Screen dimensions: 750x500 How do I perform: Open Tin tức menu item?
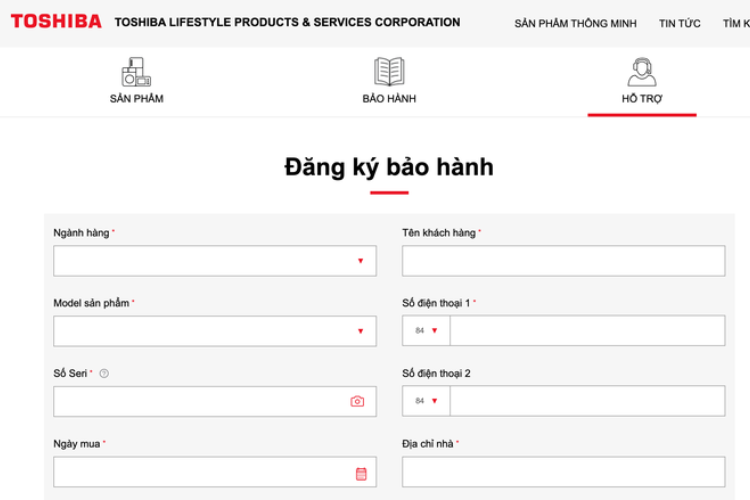coord(679,23)
